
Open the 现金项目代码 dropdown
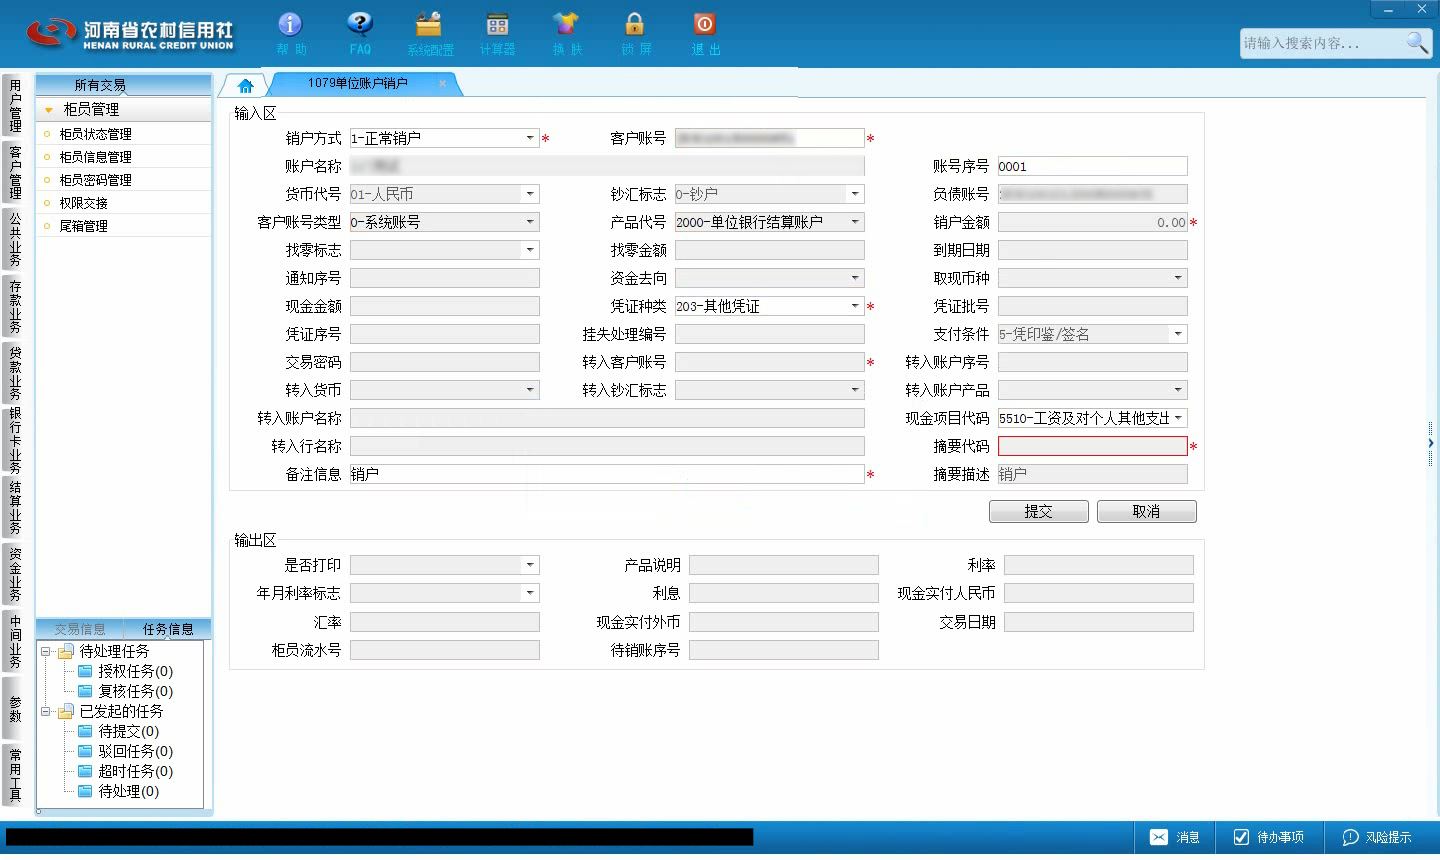click(x=1179, y=418)
